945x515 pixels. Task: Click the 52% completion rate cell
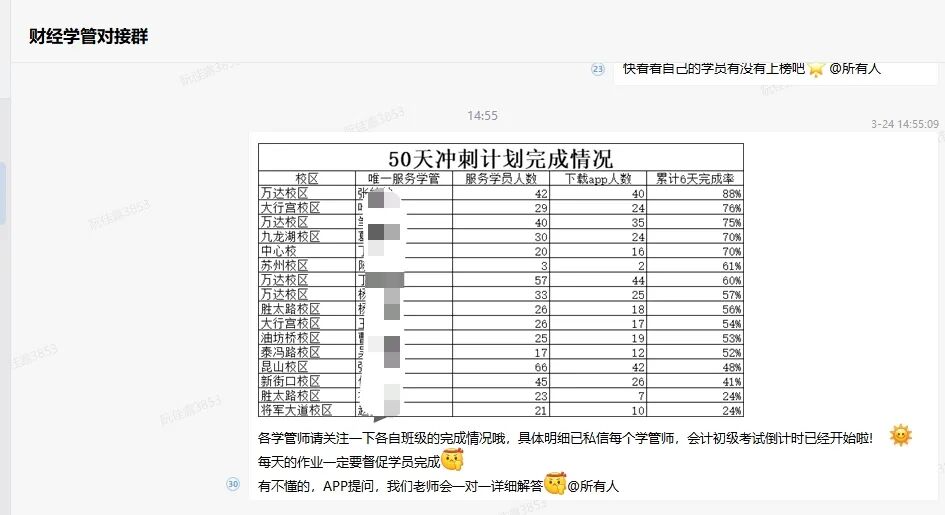click(x=695, y=352)
